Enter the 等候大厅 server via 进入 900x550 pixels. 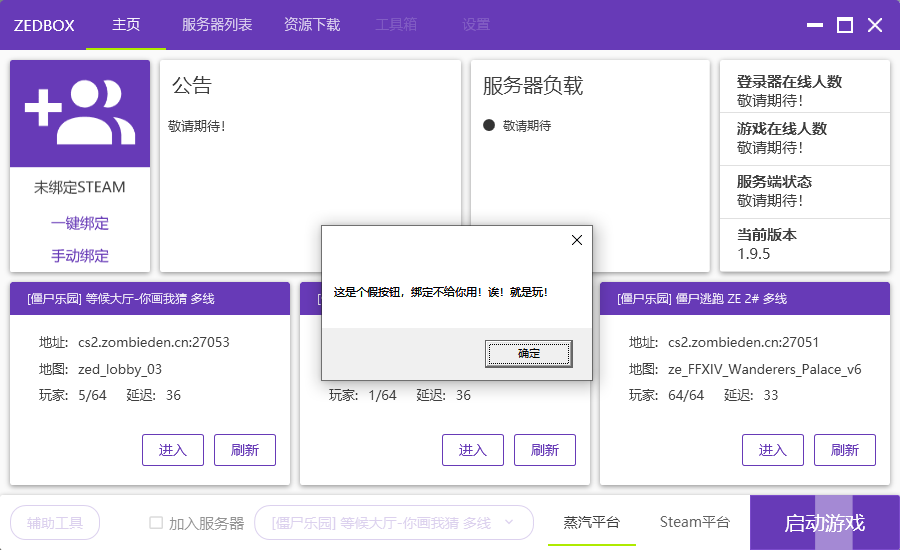[173, 450]
